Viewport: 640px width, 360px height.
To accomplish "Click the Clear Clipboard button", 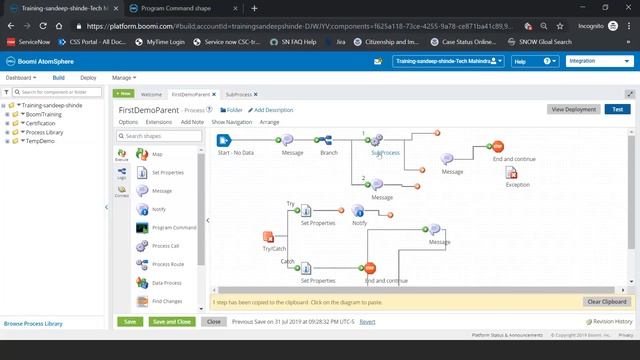I will click(x=607, y=302).
